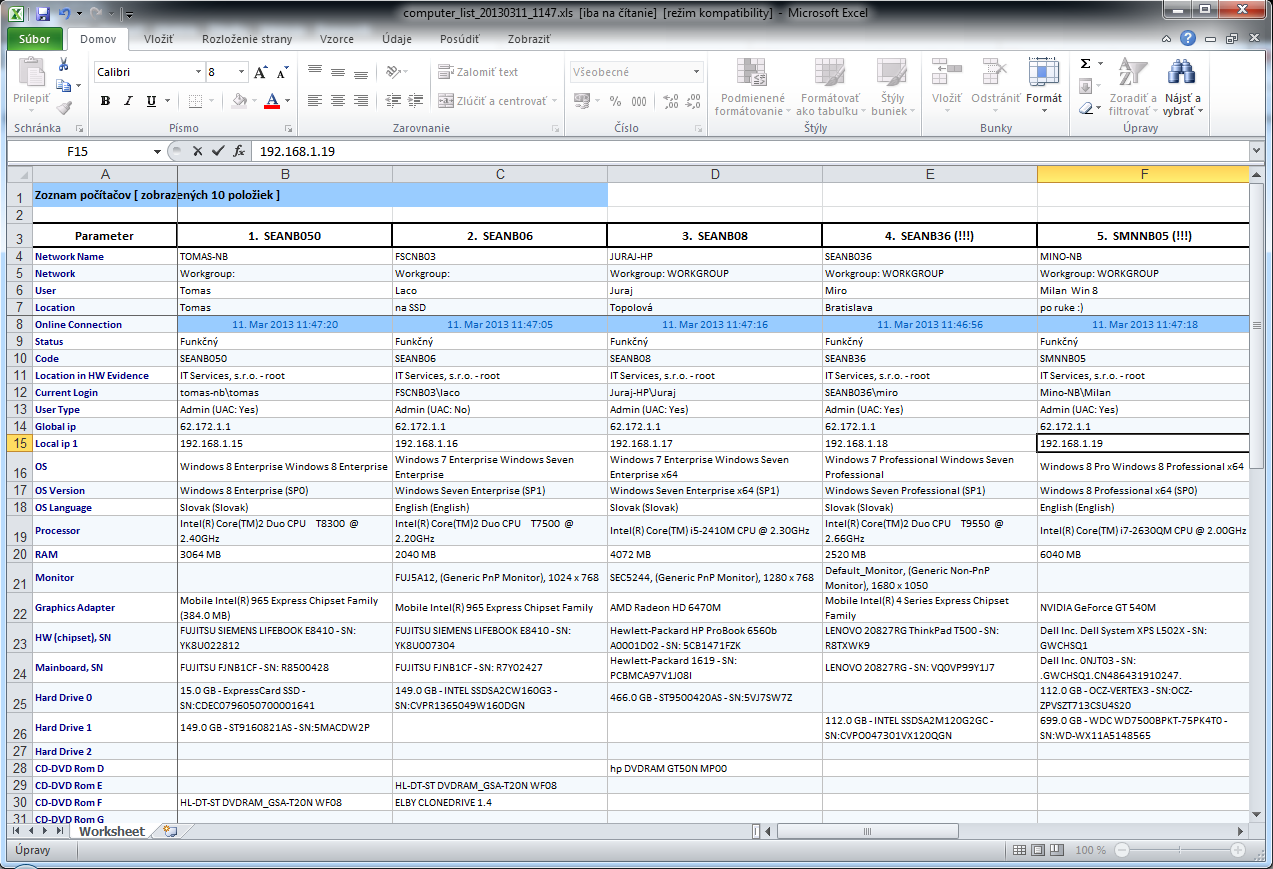Increase font size with the large A
This screenshot has height=869, width=1273.
coord(260,72)
